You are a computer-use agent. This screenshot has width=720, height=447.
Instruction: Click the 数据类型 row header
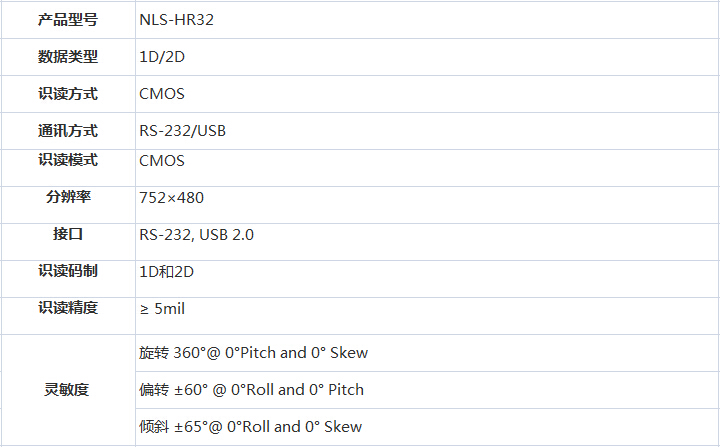coord(68,57)
